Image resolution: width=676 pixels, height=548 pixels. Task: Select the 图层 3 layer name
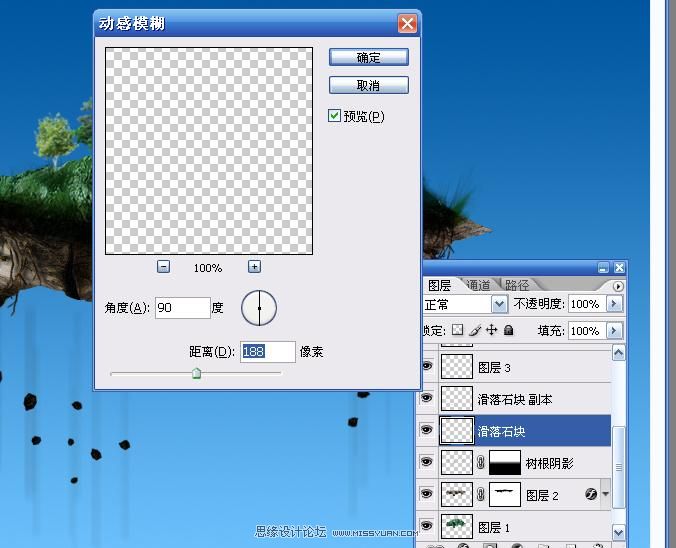pyautogui.click(x=494, y=368)
